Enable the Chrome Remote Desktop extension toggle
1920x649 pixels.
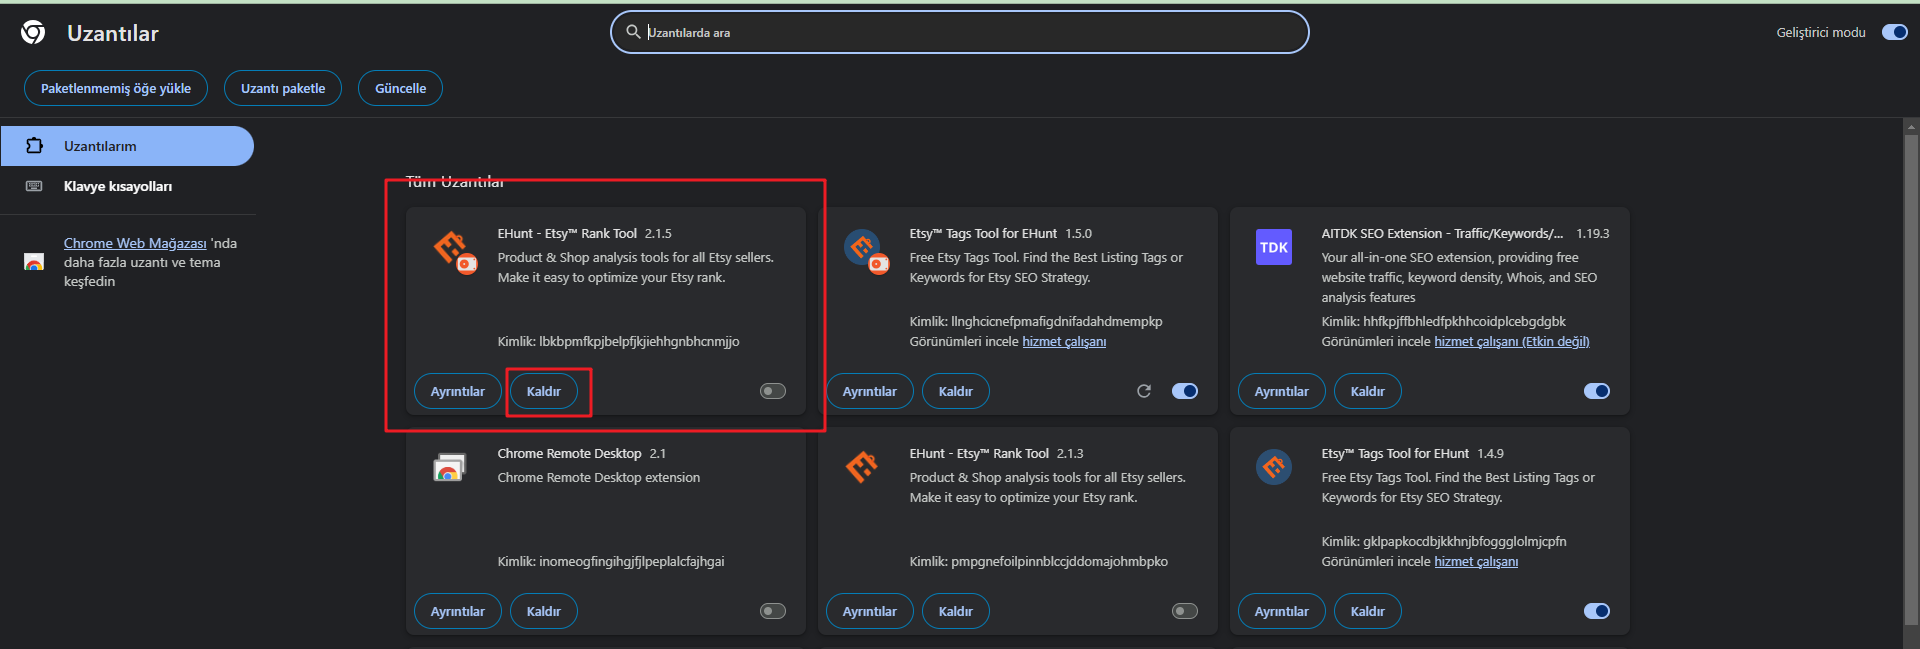(773, 611)
